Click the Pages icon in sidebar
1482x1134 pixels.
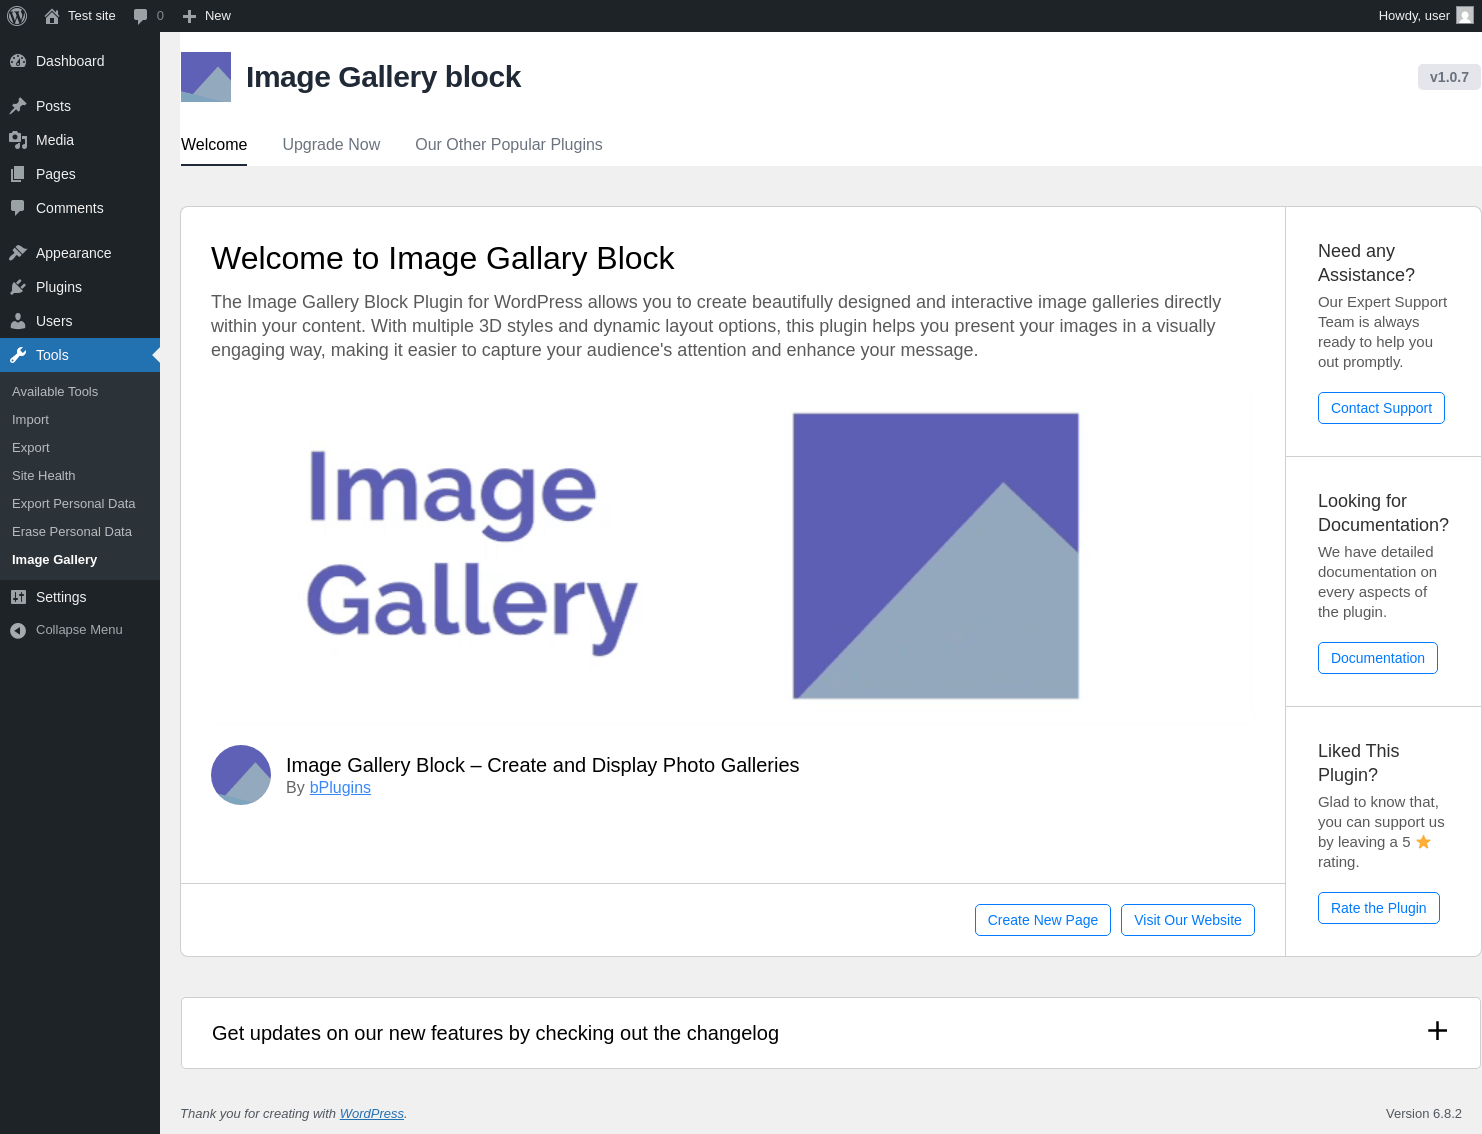(x=18, y=174)
